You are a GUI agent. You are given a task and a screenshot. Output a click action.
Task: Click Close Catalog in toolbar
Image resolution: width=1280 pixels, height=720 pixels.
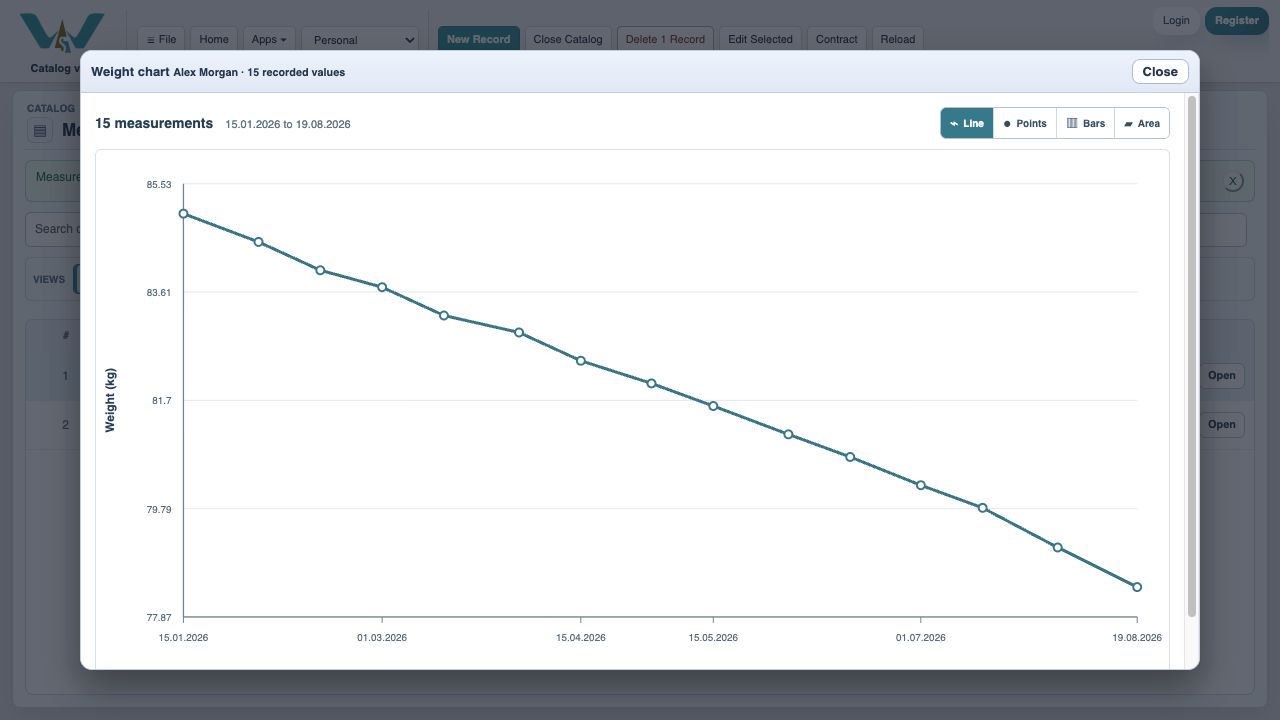coord(568,39)
